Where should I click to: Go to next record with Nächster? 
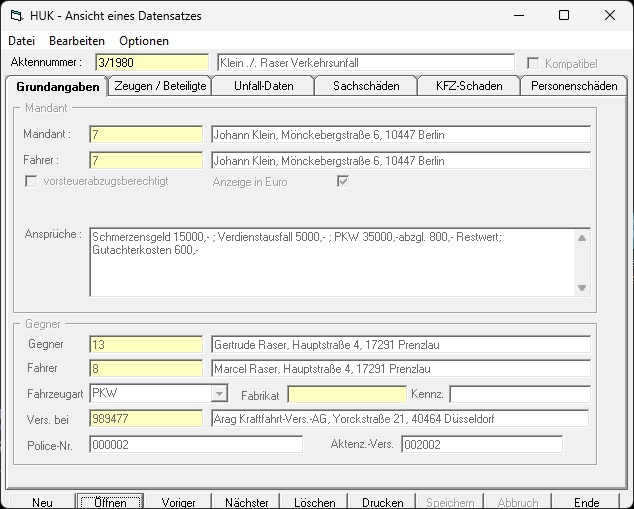246,502
